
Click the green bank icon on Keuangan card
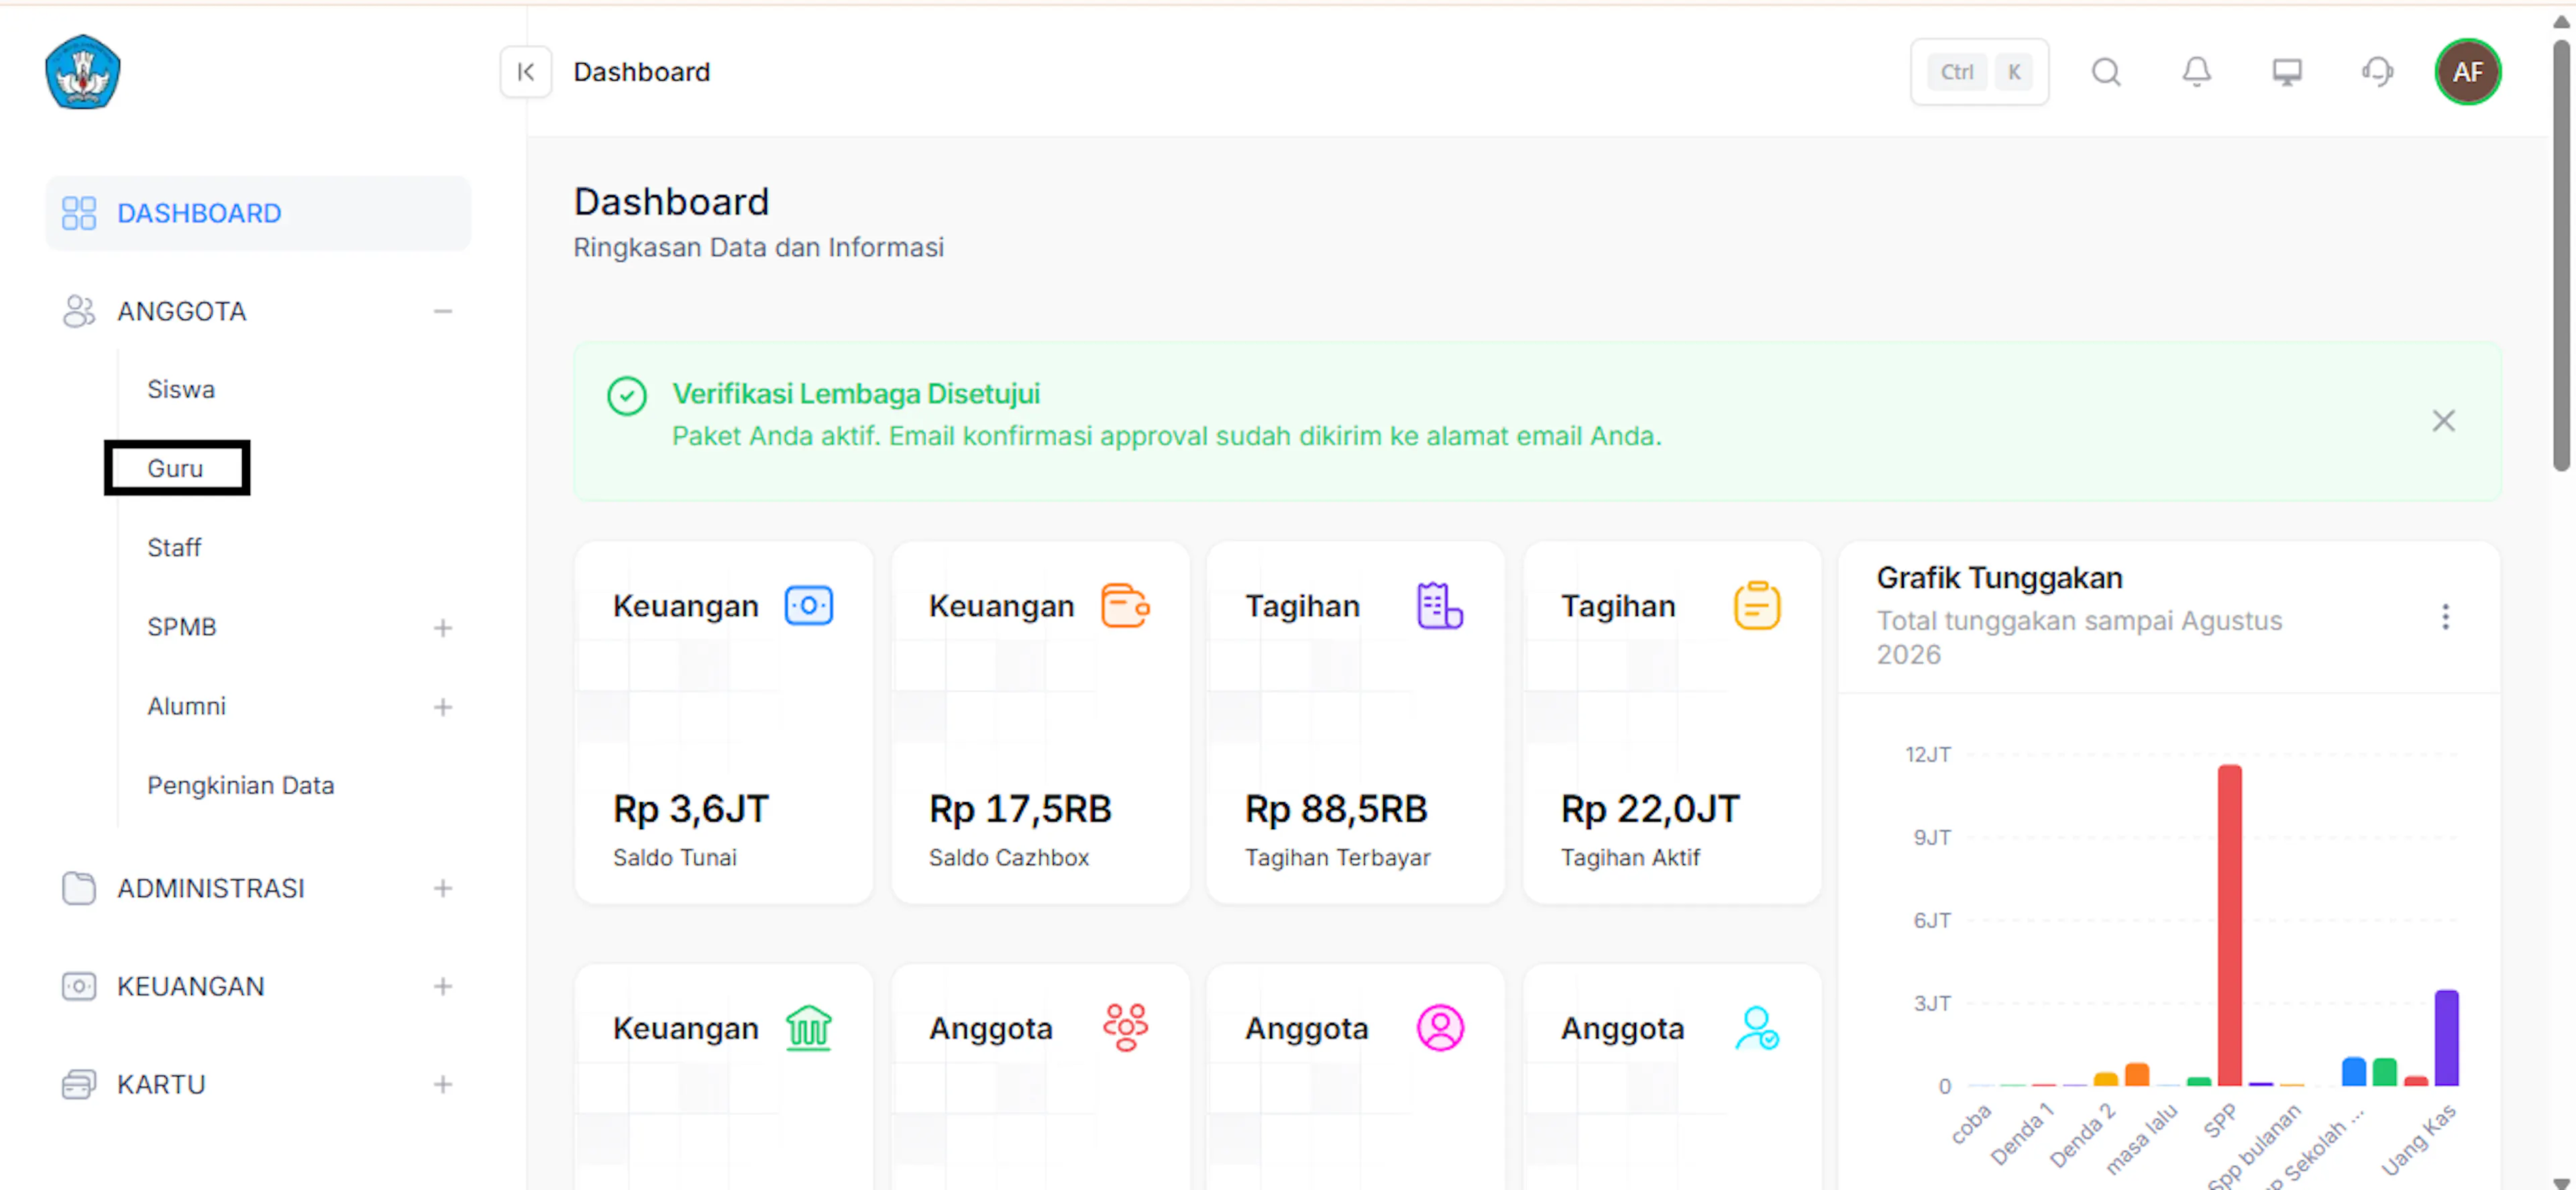tap(809, 1028)
